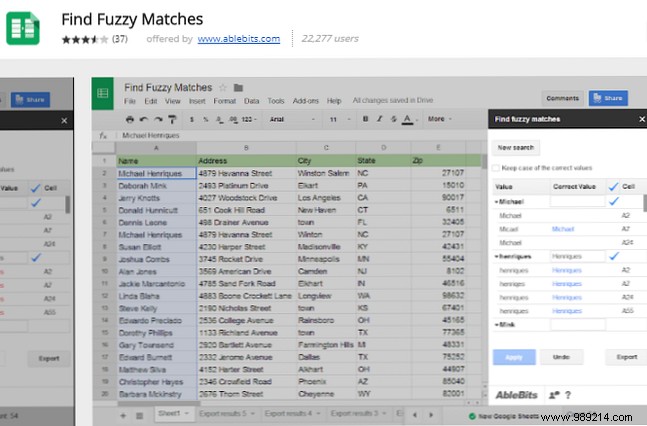This screenshot has height=426, width=647.
Task: Click the Export button in sidebar
Action: pyautogui.click(x=627, y=357)
